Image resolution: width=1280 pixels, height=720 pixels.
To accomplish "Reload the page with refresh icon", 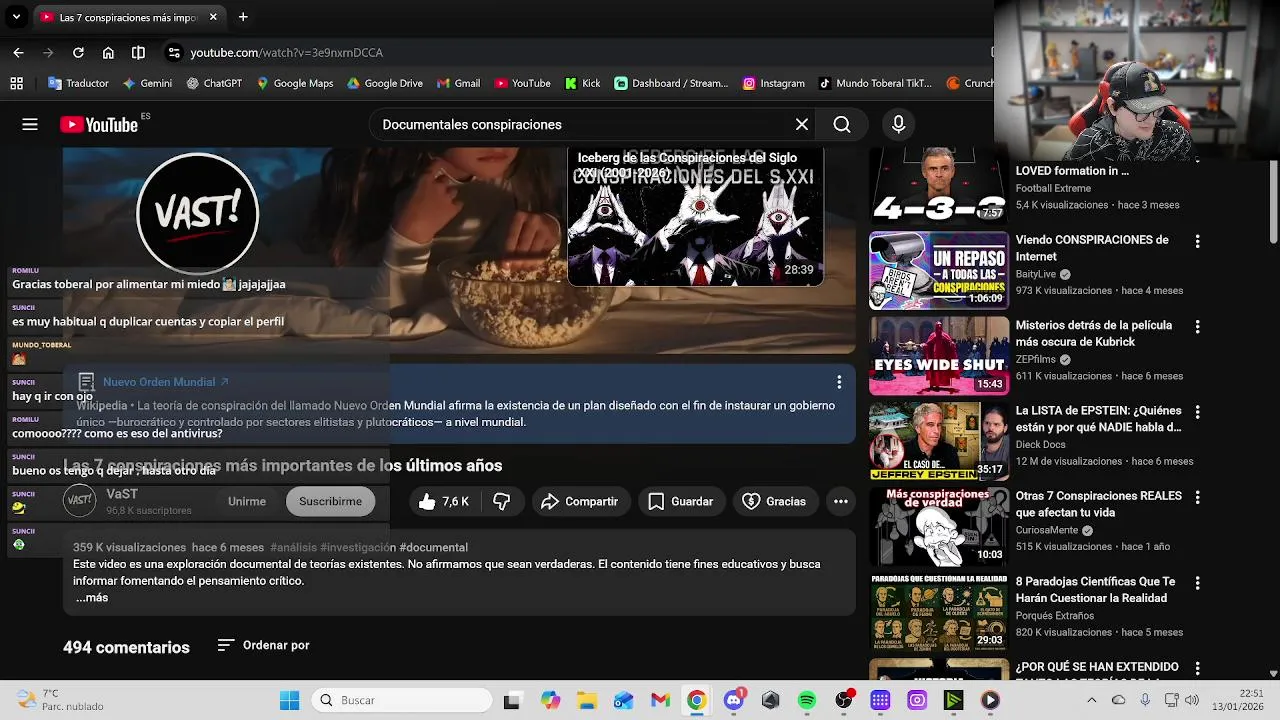I will pyautogui.click(x=78, y=52).
